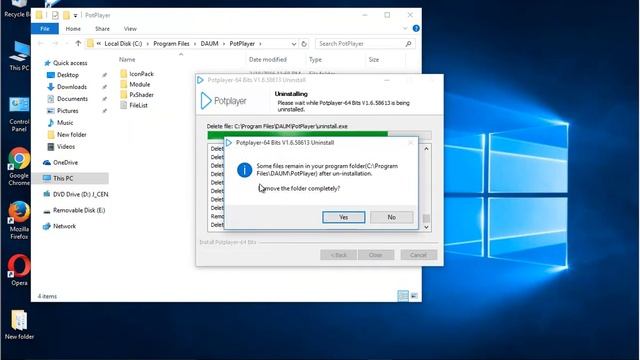Click the Back button in uninstaller
The width and height of the screenshot is (640, 360).
(338, 255)
